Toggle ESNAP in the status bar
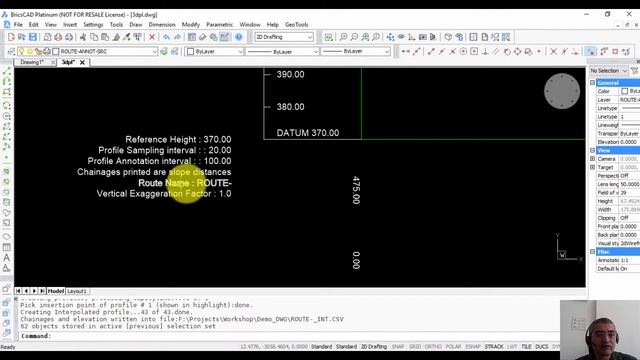Viewport: 640px width, 360px height. coord(473,347)
